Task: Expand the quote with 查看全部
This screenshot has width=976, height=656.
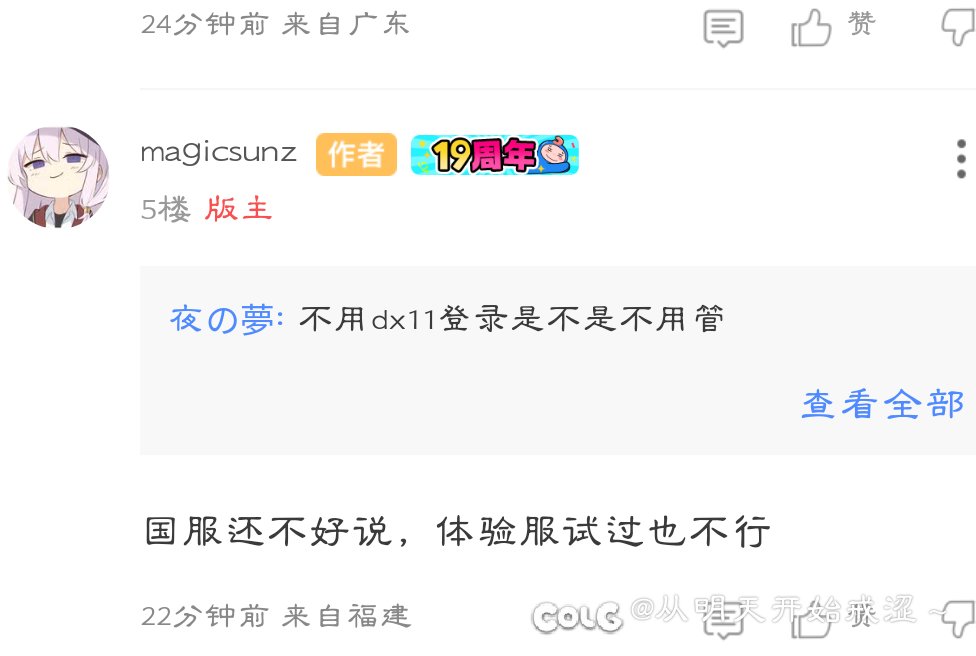Action: pos(882,405)
